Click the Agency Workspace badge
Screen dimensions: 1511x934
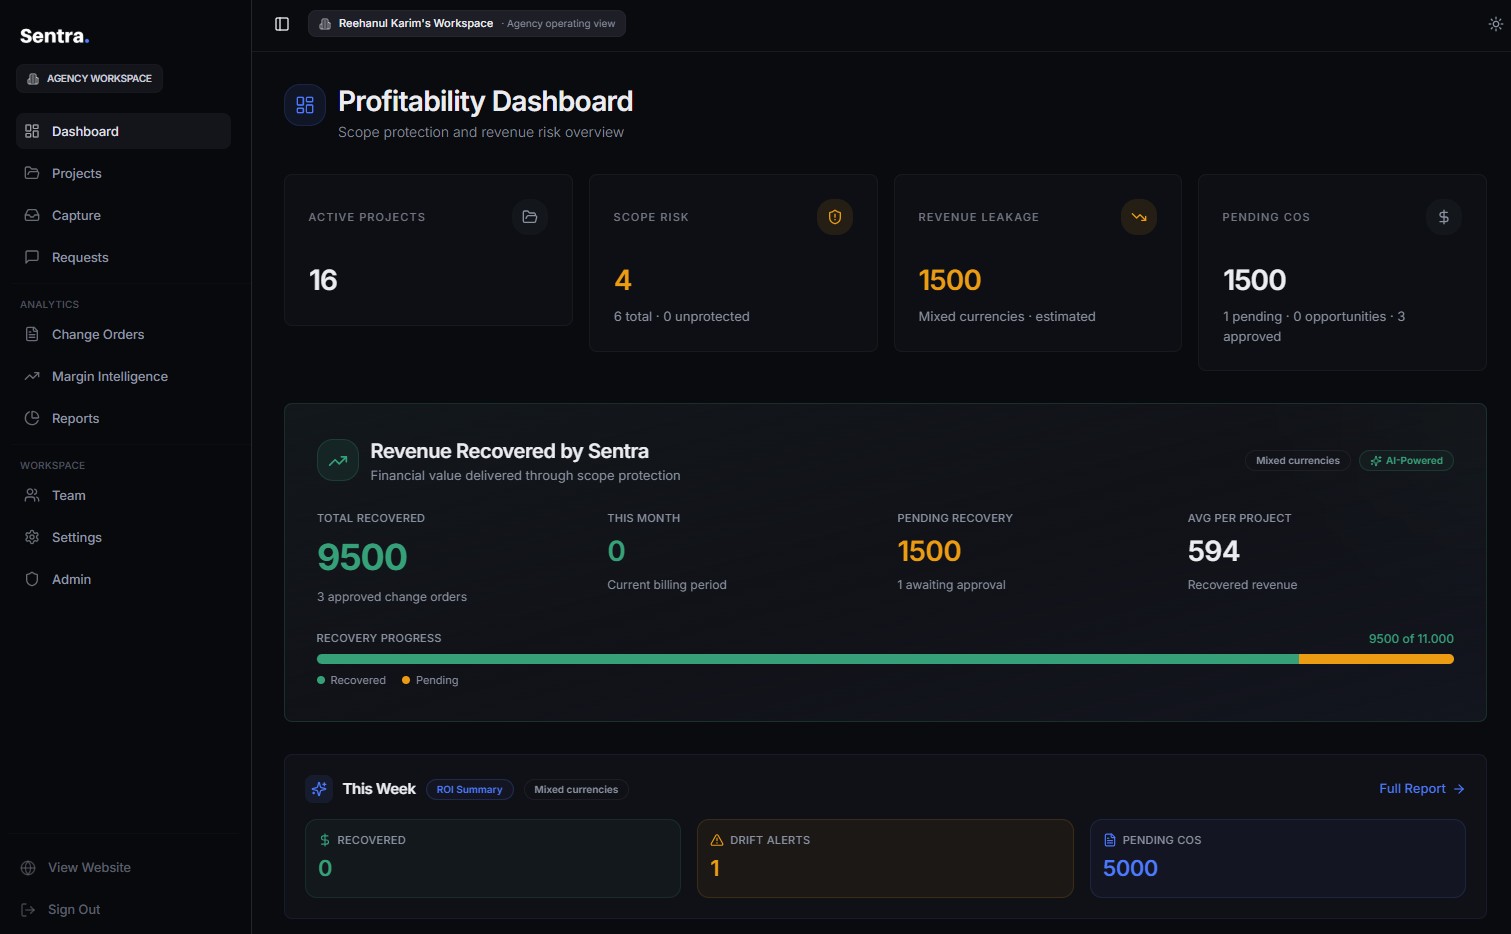(x=89, y=78)
